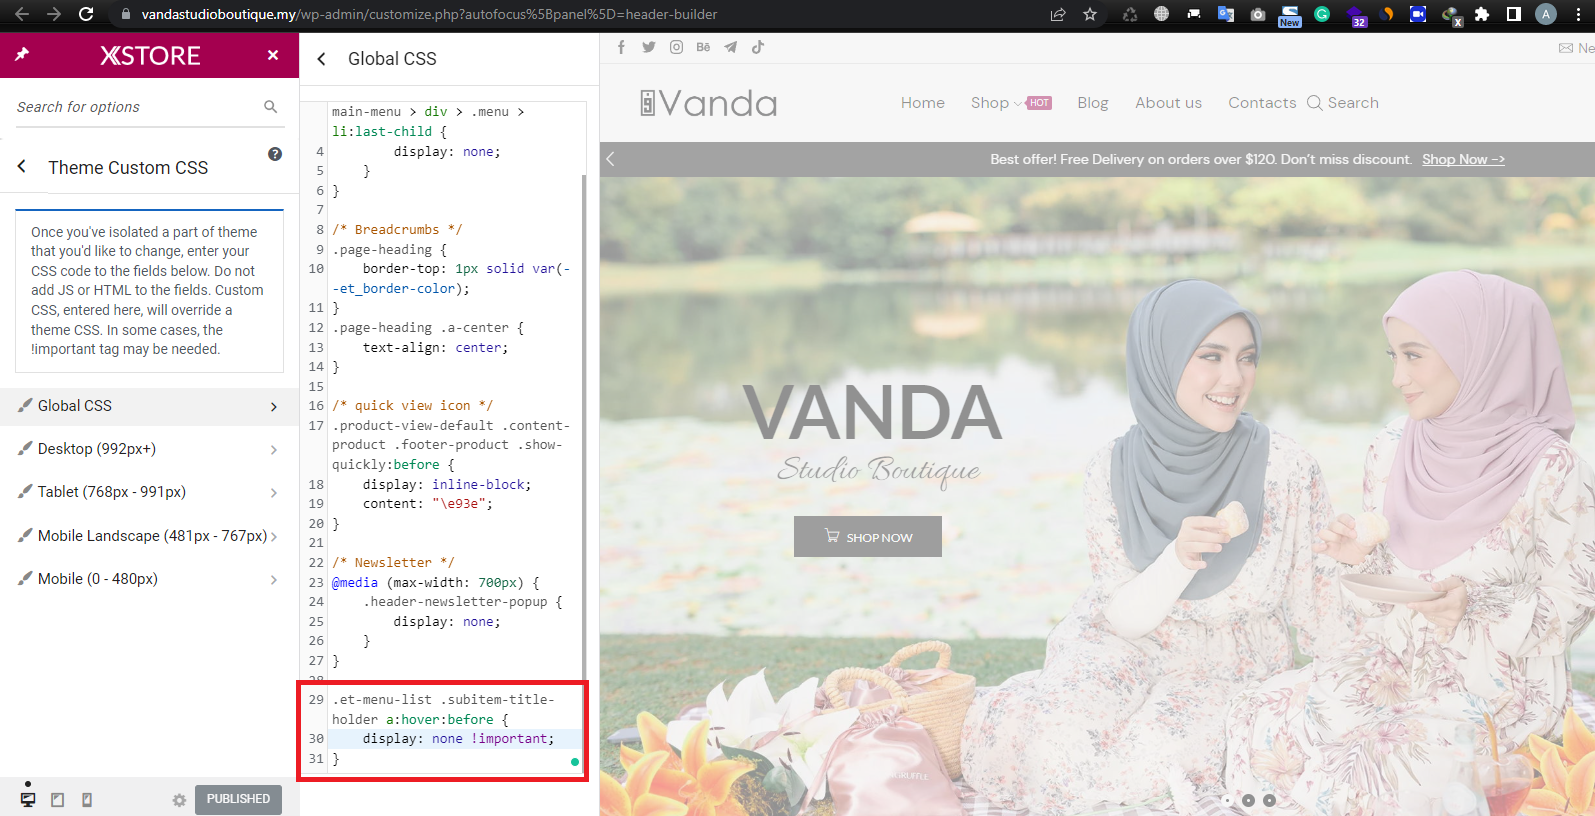Open the help question mark icon
Image resolution: width=1595 pixels, height=816 pixels.
coord(275,154)
